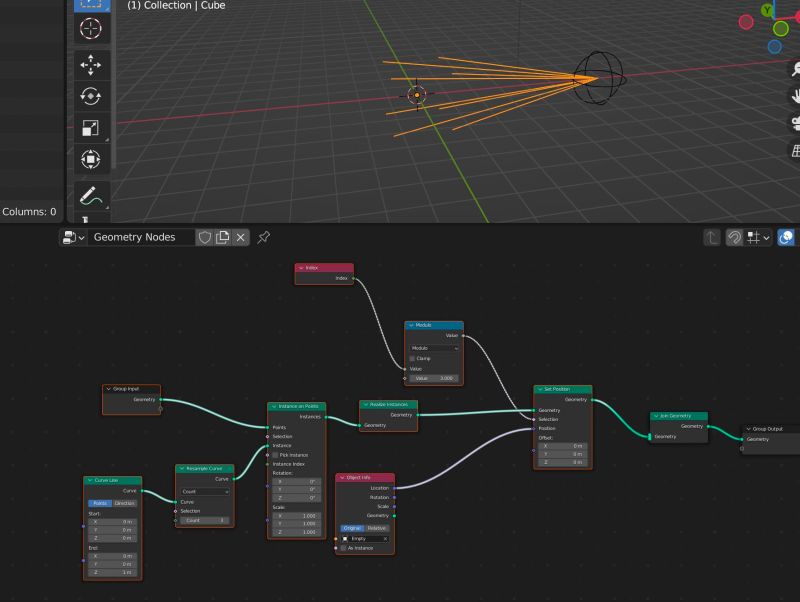
Task: Click the fake user shield icon for Geometry Nodes
Action: click(x=204, y=237)
